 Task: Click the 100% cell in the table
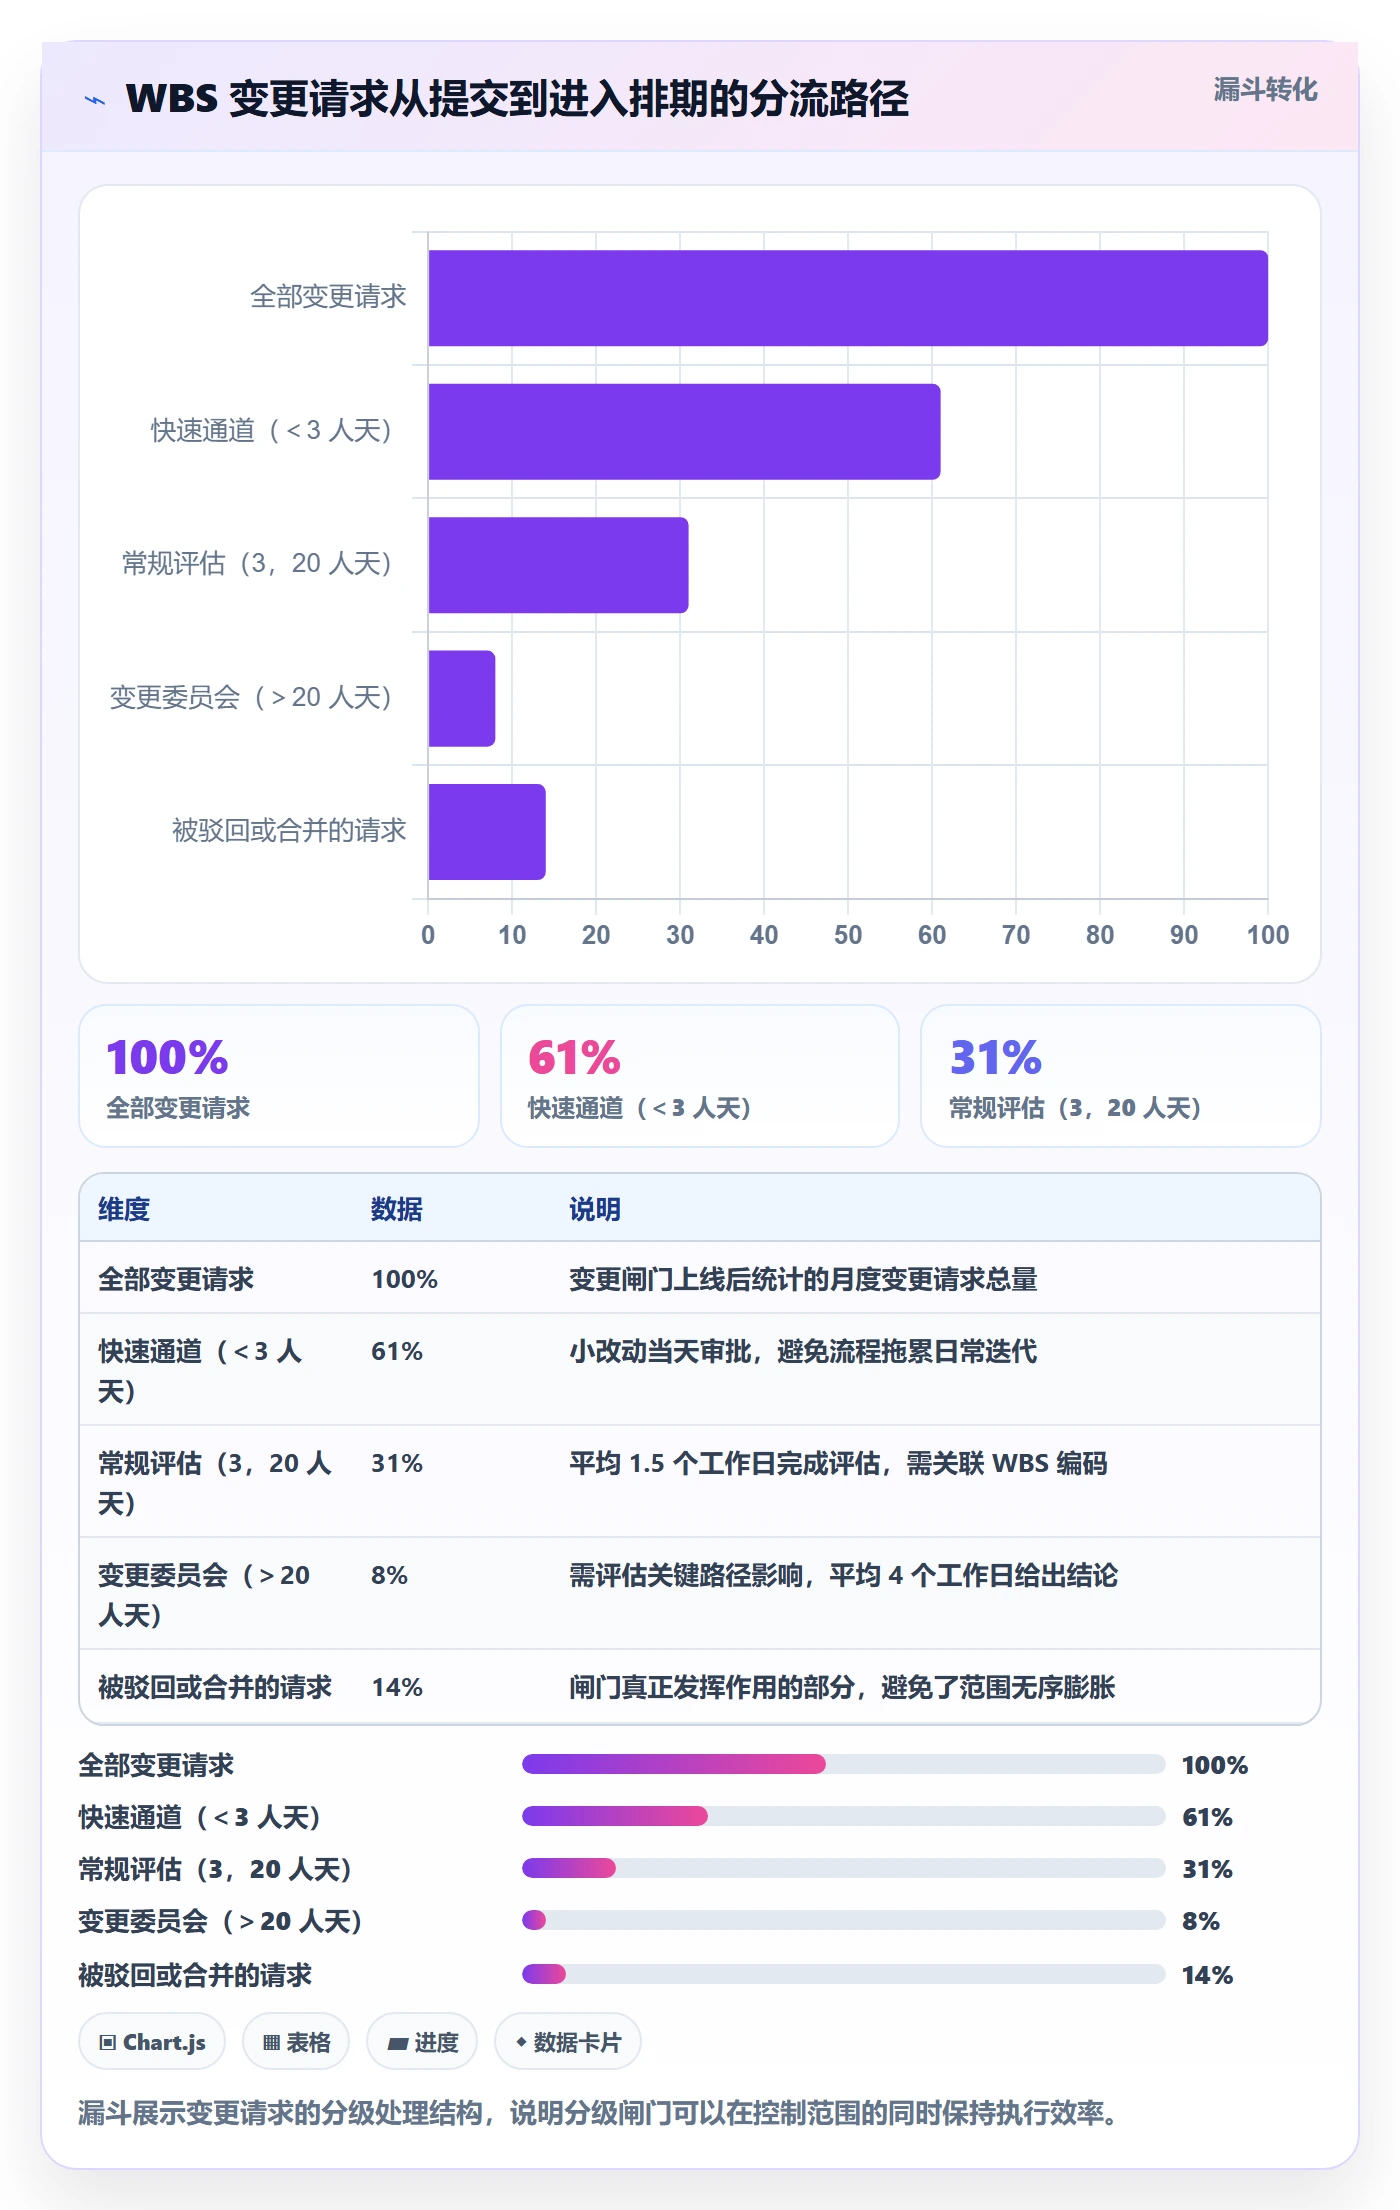[x=405, y=1279]
